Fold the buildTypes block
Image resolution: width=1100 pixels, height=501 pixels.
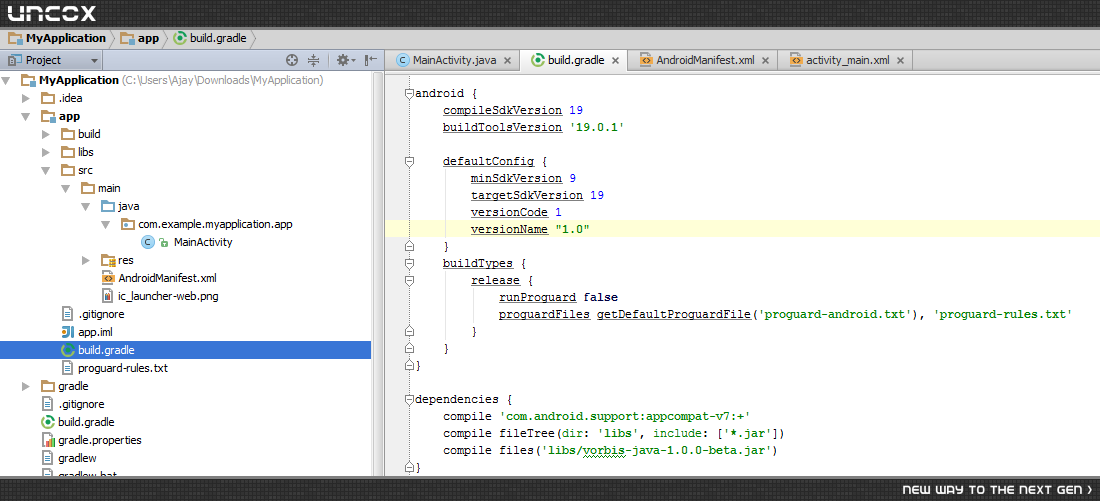[409, 264]
